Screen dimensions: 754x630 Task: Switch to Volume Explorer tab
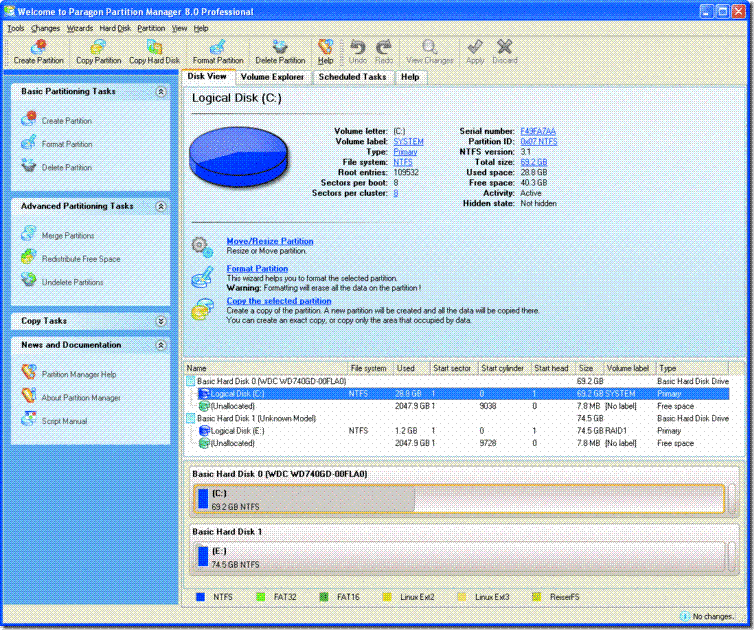[272, 77]
